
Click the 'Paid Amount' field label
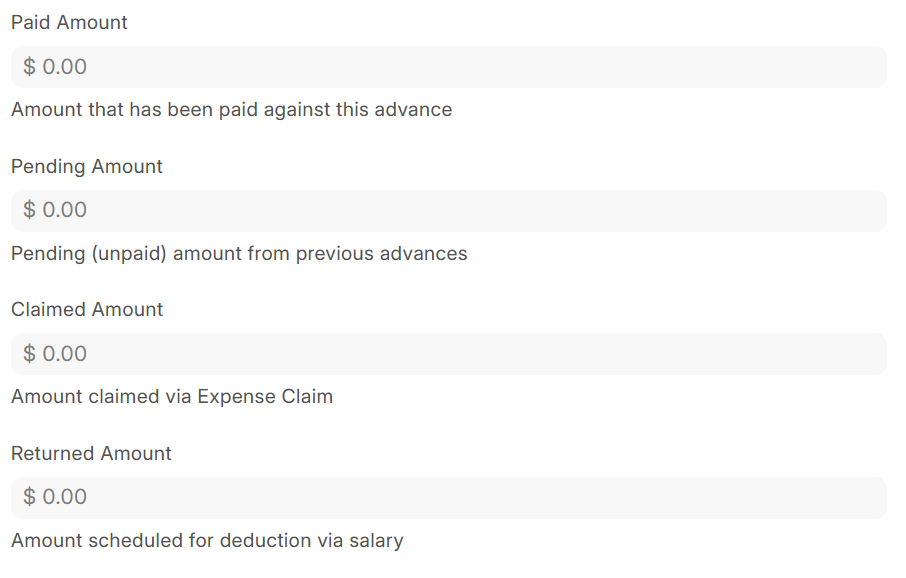(69, 22)
